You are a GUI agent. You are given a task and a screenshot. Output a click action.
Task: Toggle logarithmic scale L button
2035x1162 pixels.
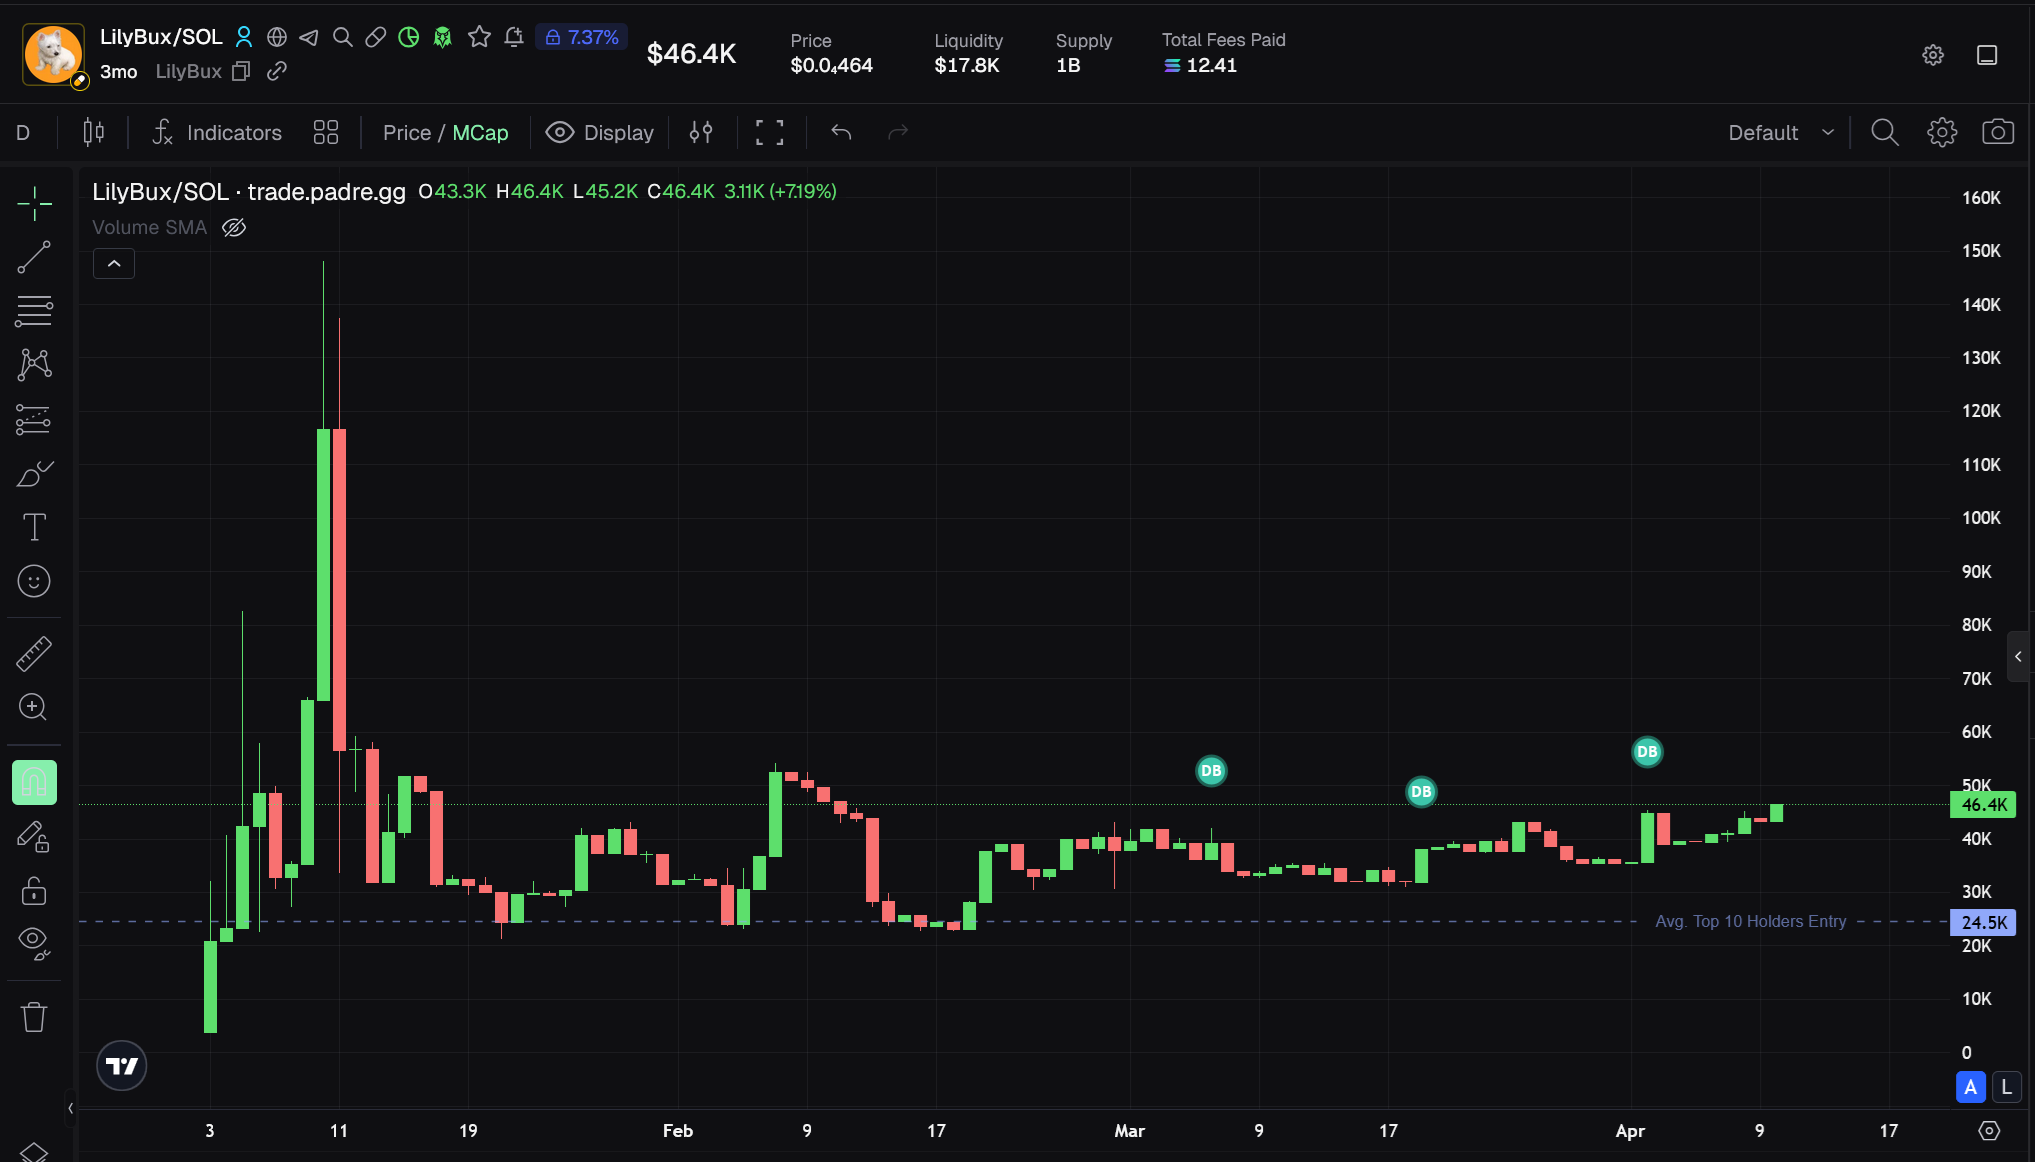click(x=2006, y=1087)
